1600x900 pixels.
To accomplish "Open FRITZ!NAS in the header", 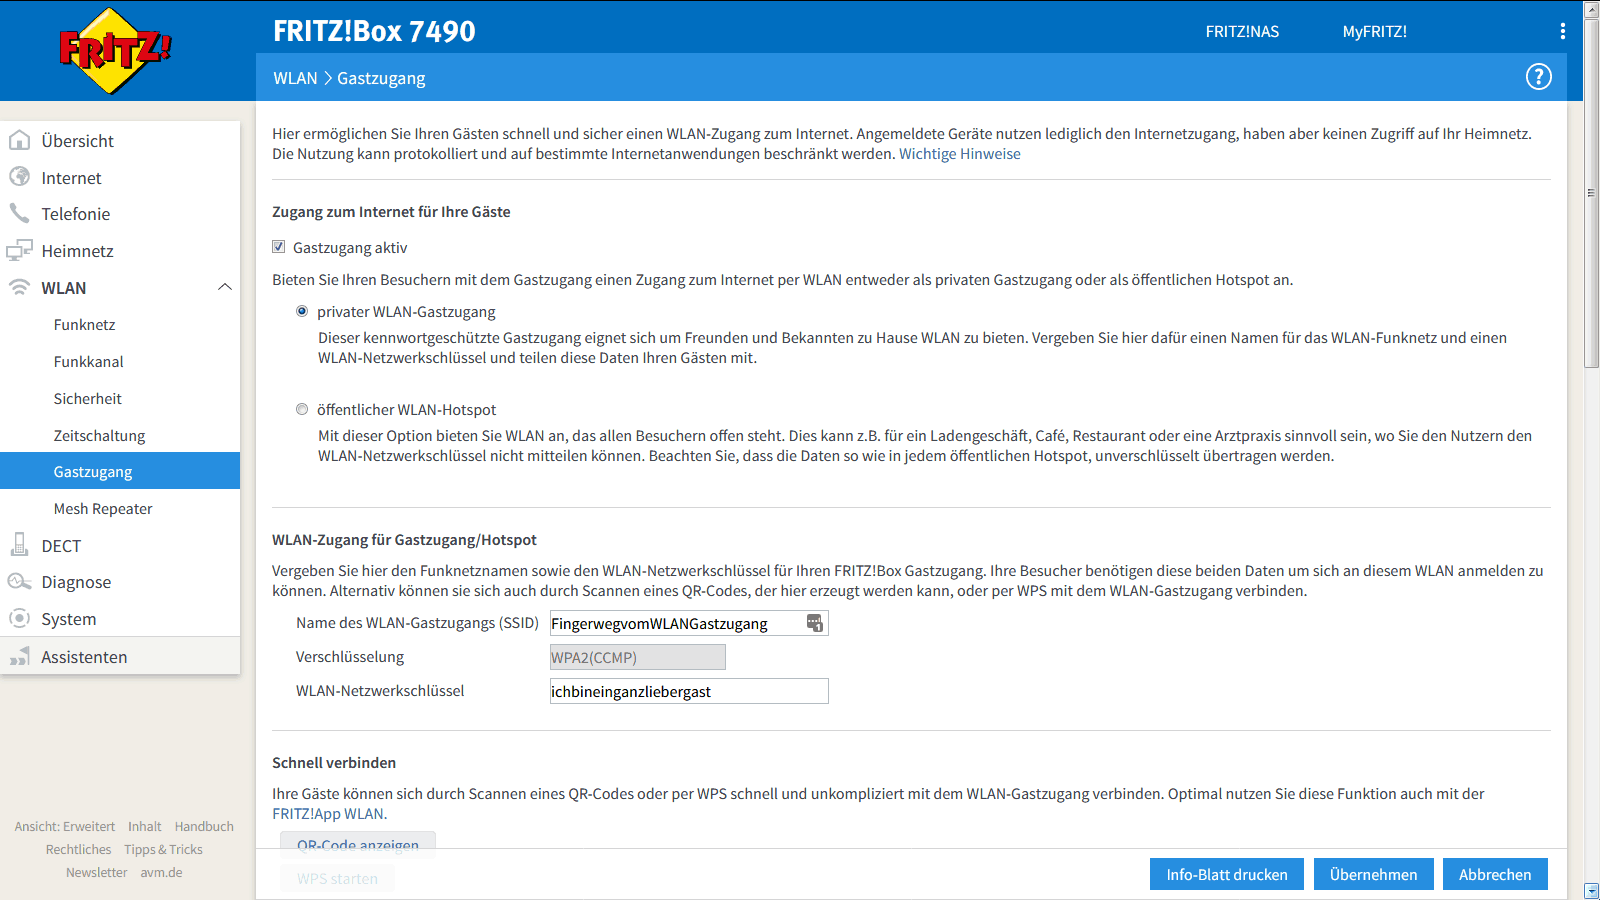I will pyautogui.click(x=1242, y=31).
